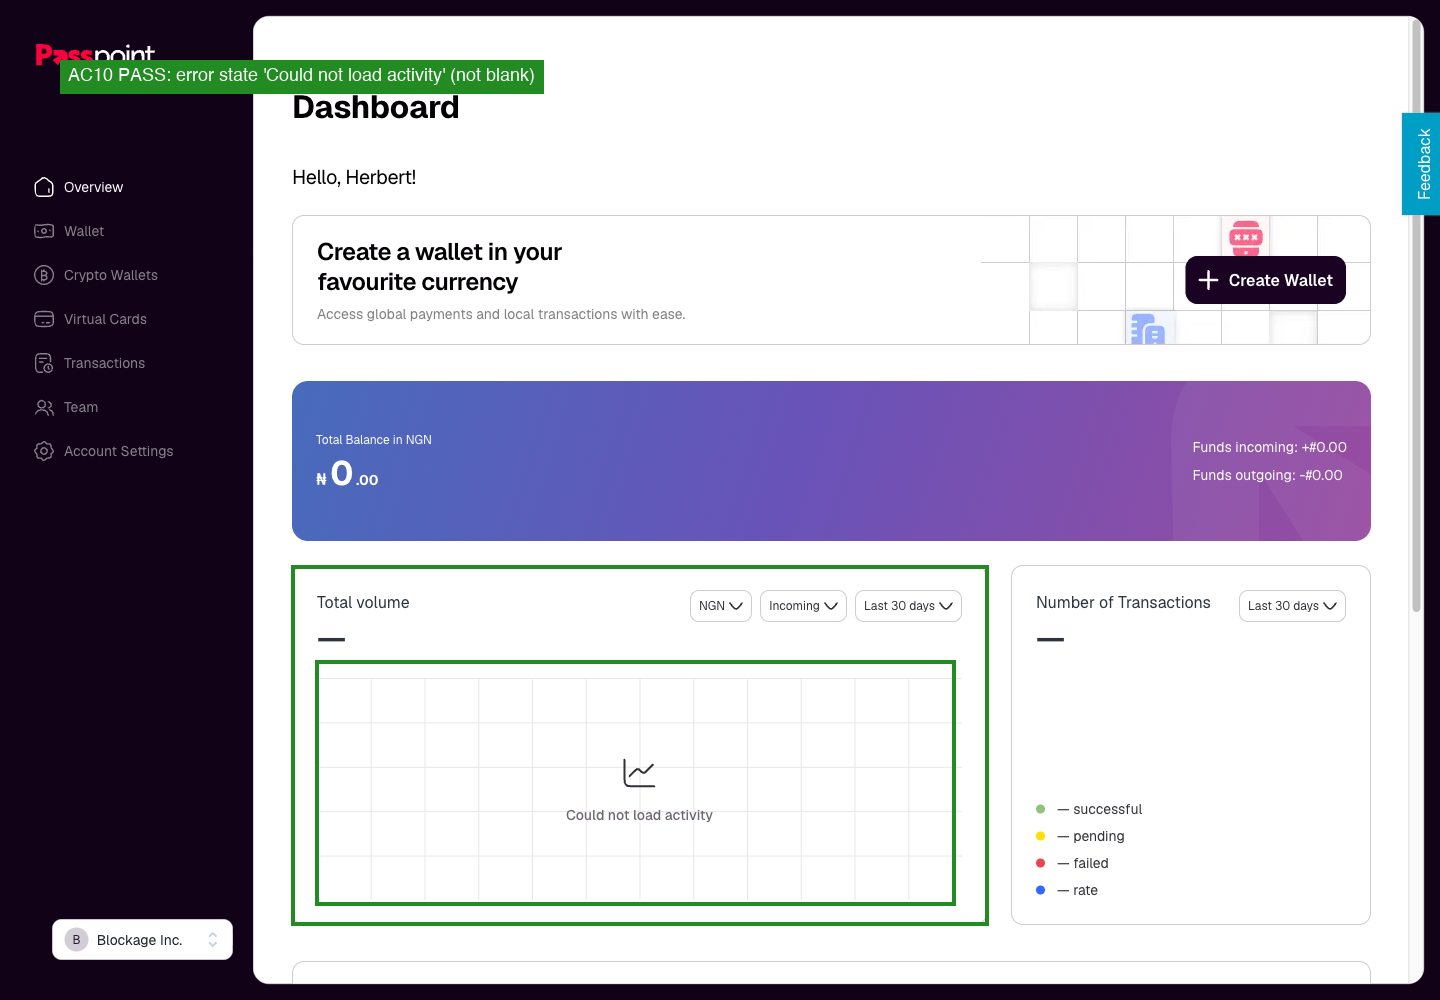Viewport: 1440px width, 1000px height.
Task: Click the rate legend blue dot
Action: 1041,890
